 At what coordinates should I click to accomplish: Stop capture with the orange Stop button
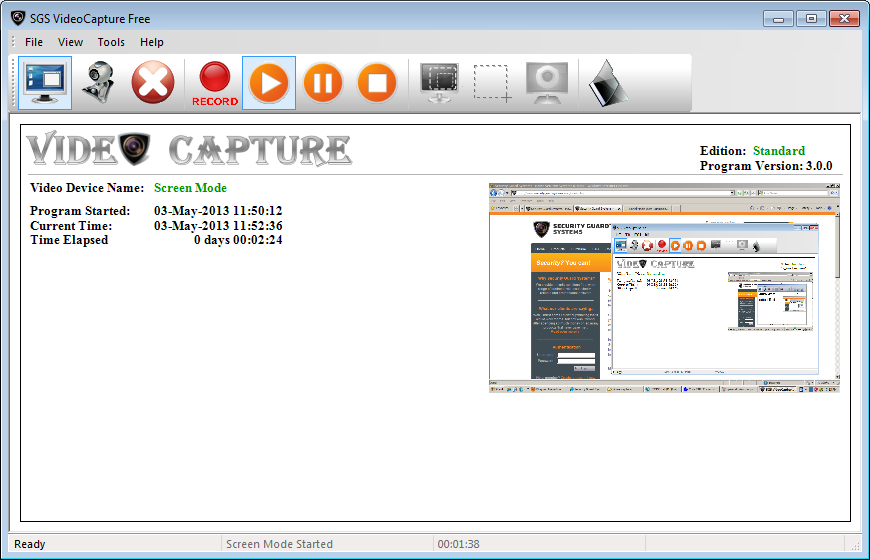[x=377, y=83]
